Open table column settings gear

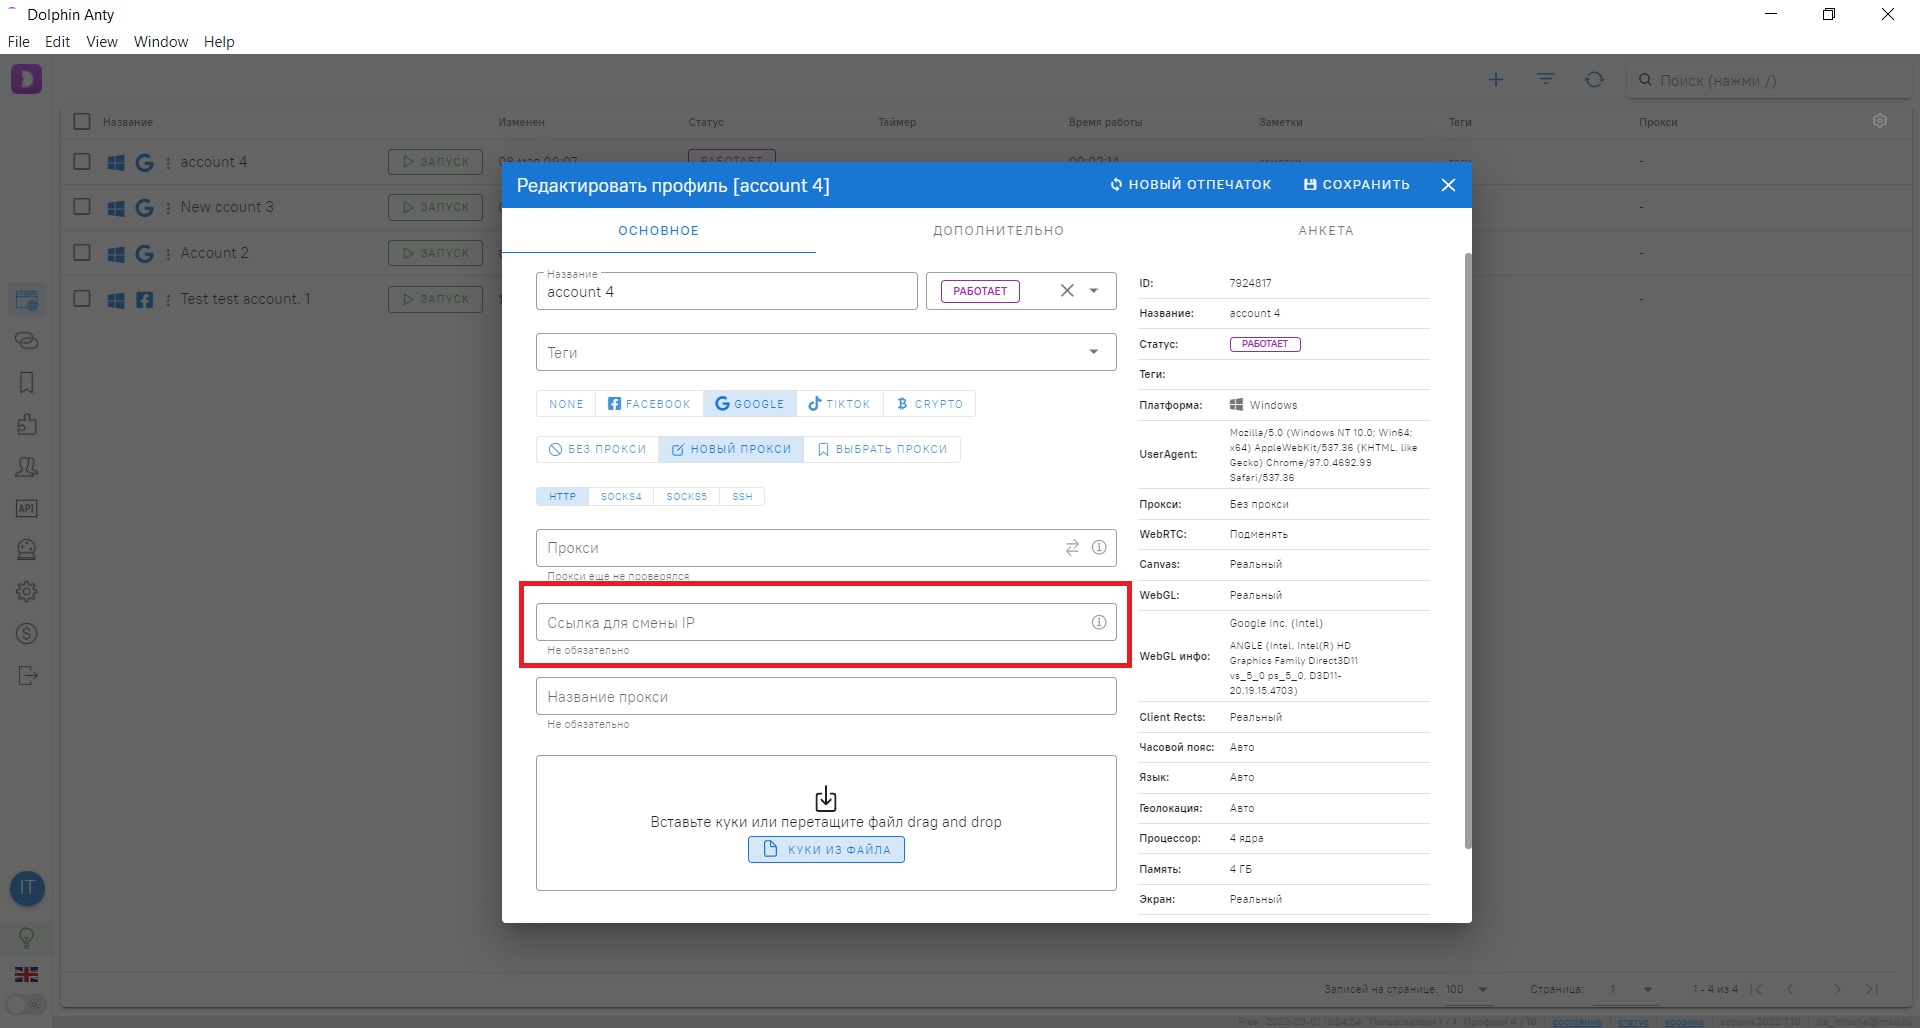1880,121
